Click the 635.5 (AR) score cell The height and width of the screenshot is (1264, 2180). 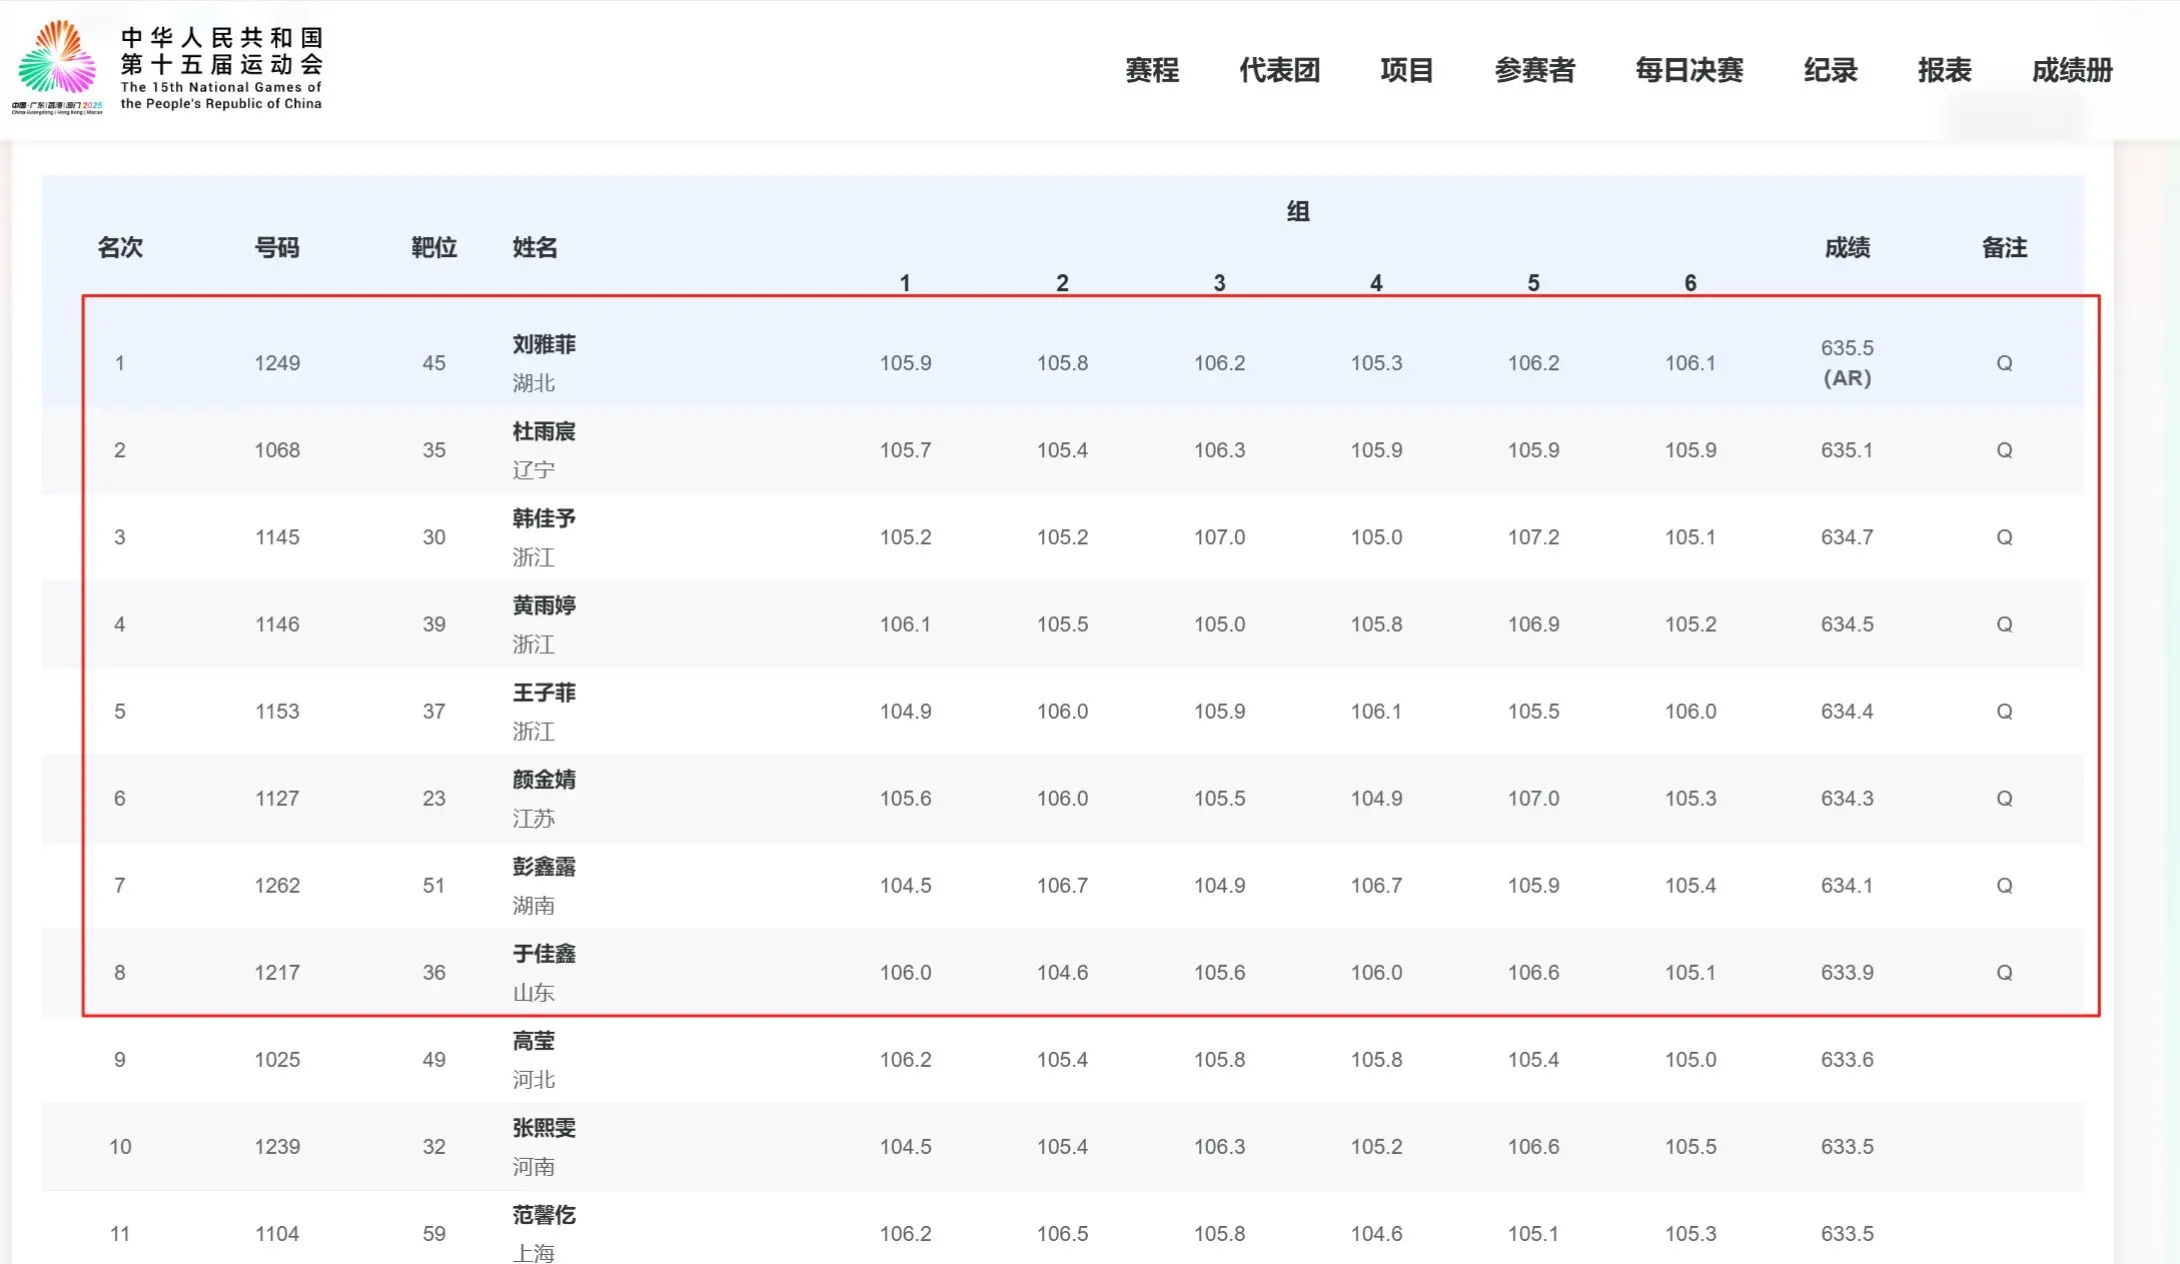click(1847, 362)
